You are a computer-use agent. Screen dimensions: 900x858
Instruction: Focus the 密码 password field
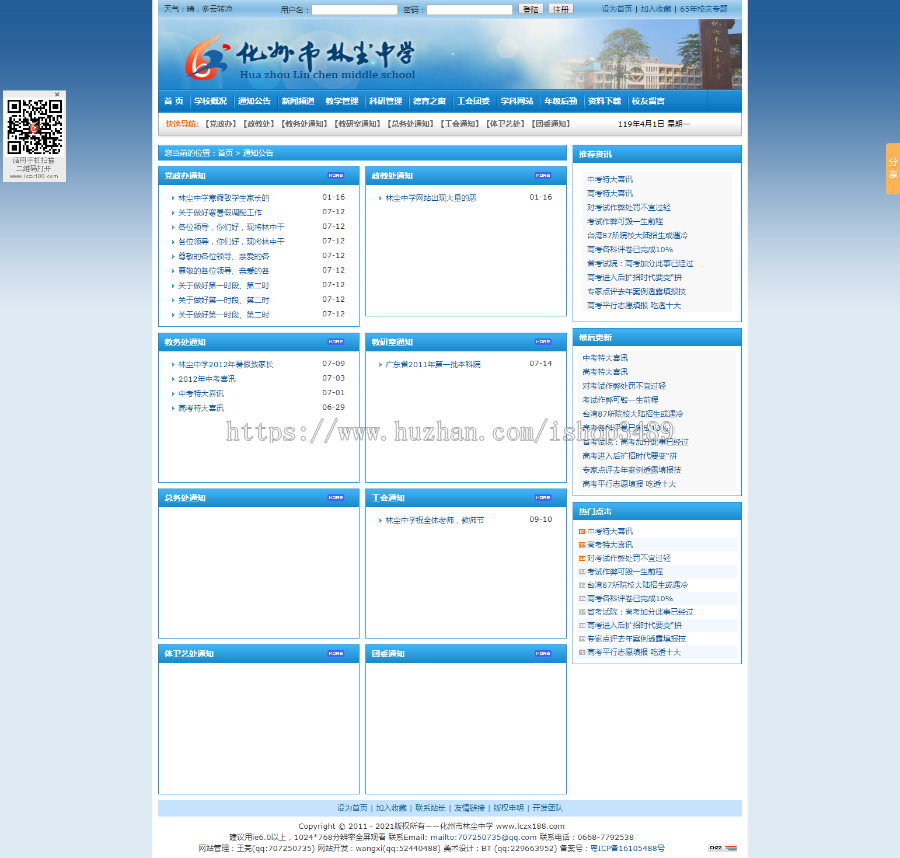click(469, 10)
